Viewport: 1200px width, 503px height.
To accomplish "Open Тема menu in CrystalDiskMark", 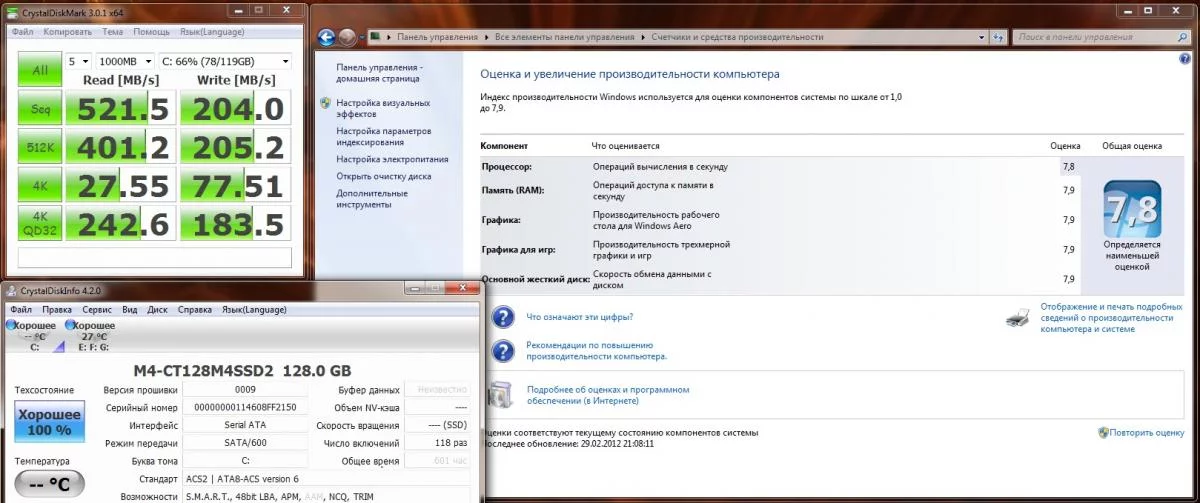I will coord(113,31).
